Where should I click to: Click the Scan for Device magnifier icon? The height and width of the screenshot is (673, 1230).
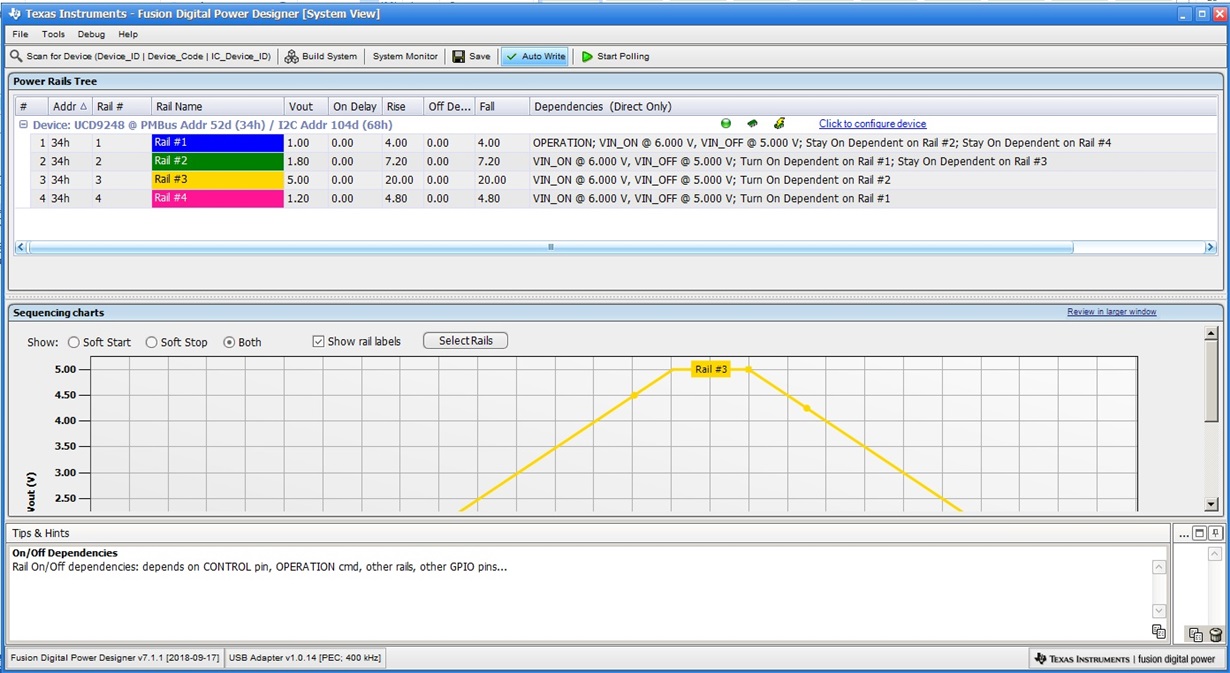(16, 57)
